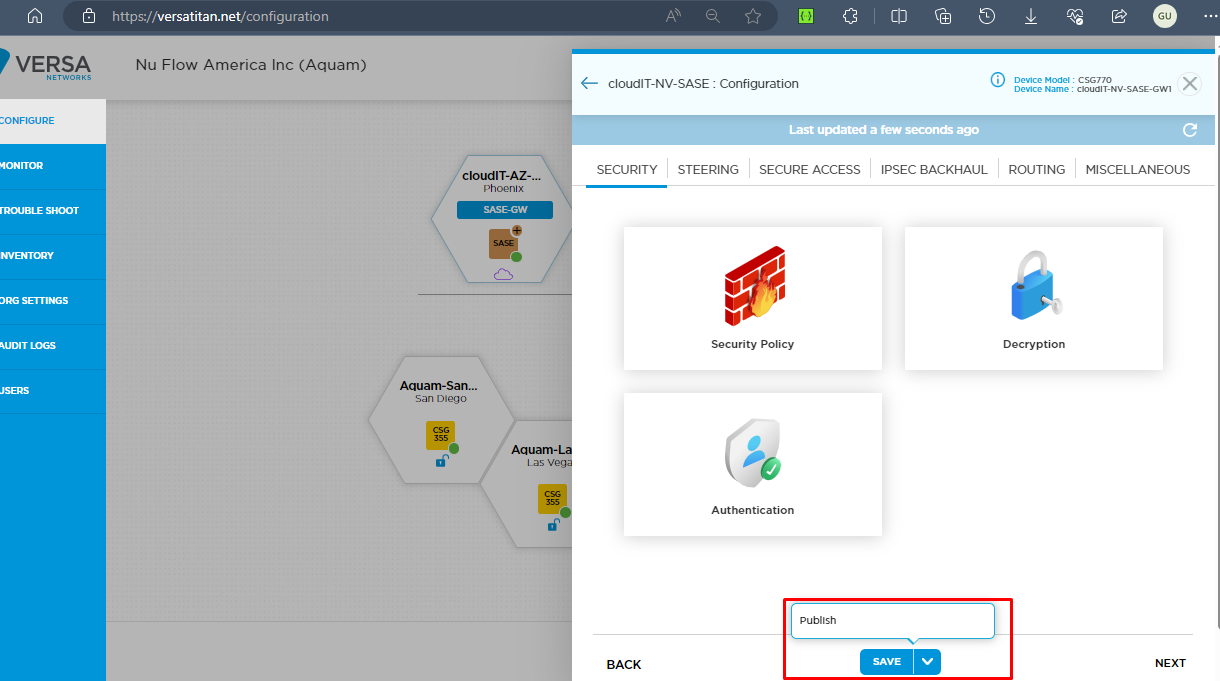
Task: Click the device info icon
Action: pyautogui.click(x=997, y=80)
